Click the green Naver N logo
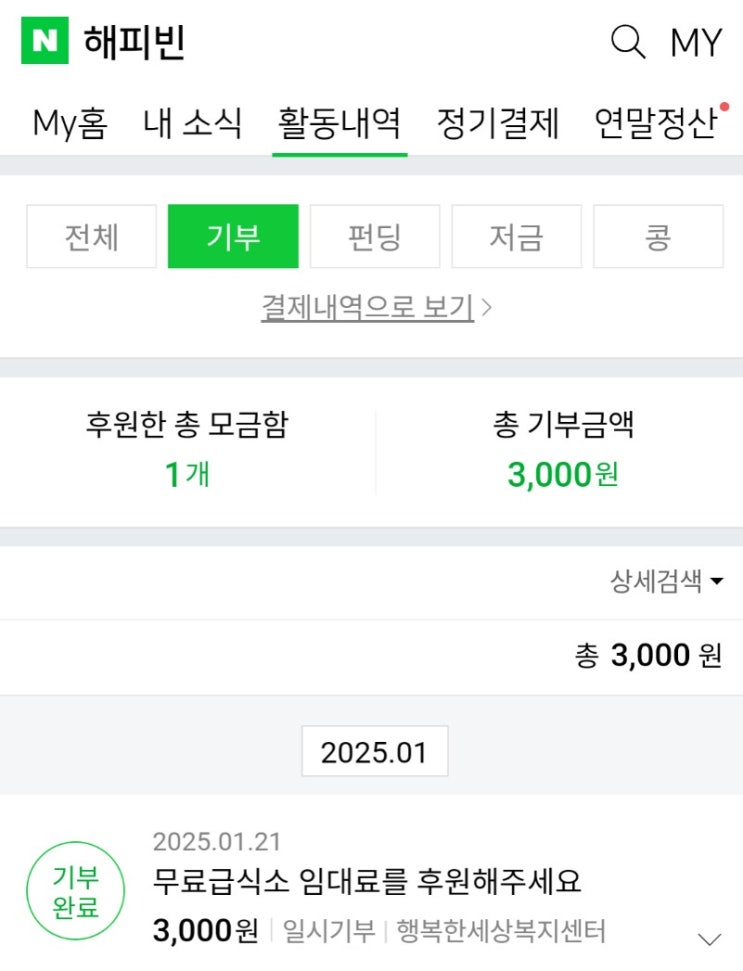Image resolution: width=743 pixels, height=971 pixels. point(45,41)
